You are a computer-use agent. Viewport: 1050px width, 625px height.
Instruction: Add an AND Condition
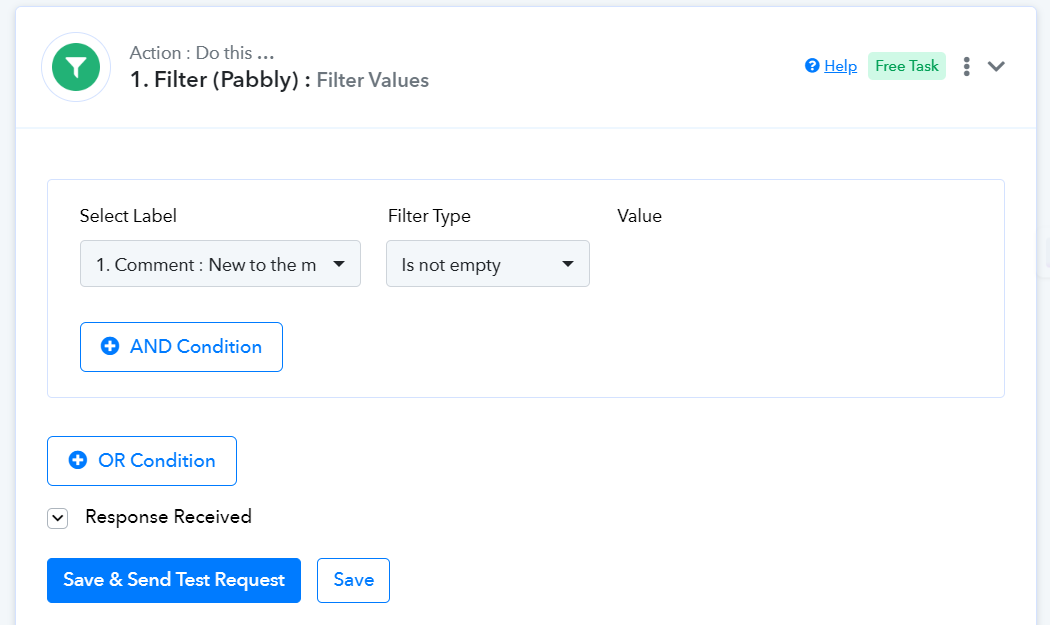[x=181, y=347]
